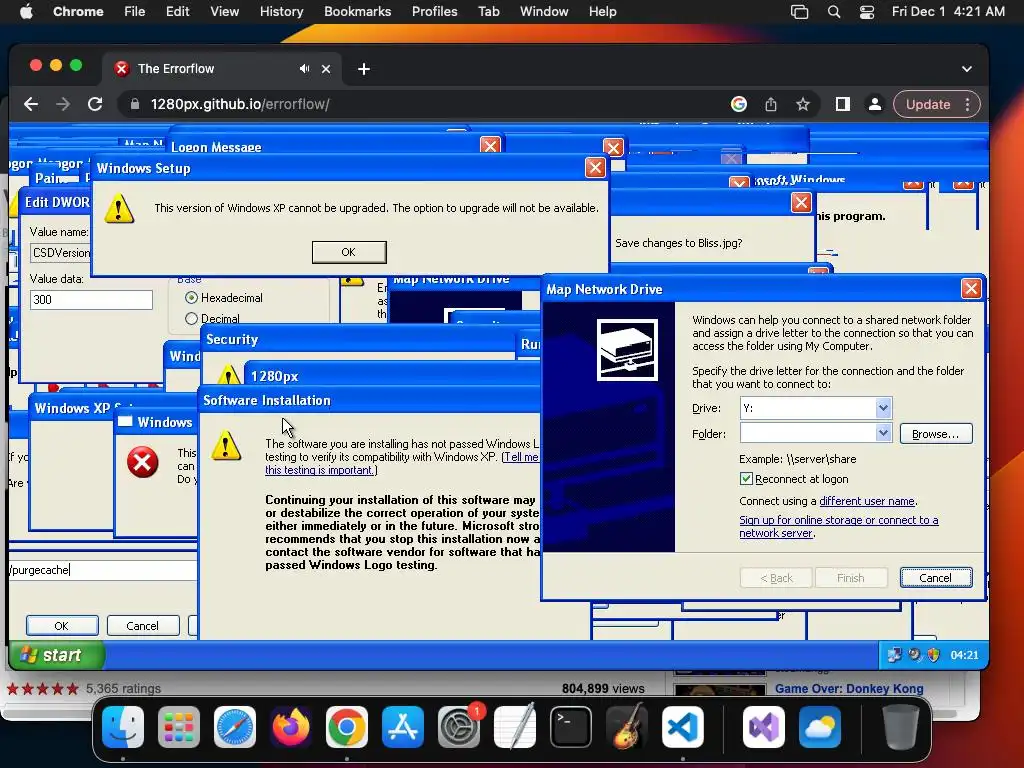Open macOS Control Center
1024x768 pixels.
coord(867,11)
